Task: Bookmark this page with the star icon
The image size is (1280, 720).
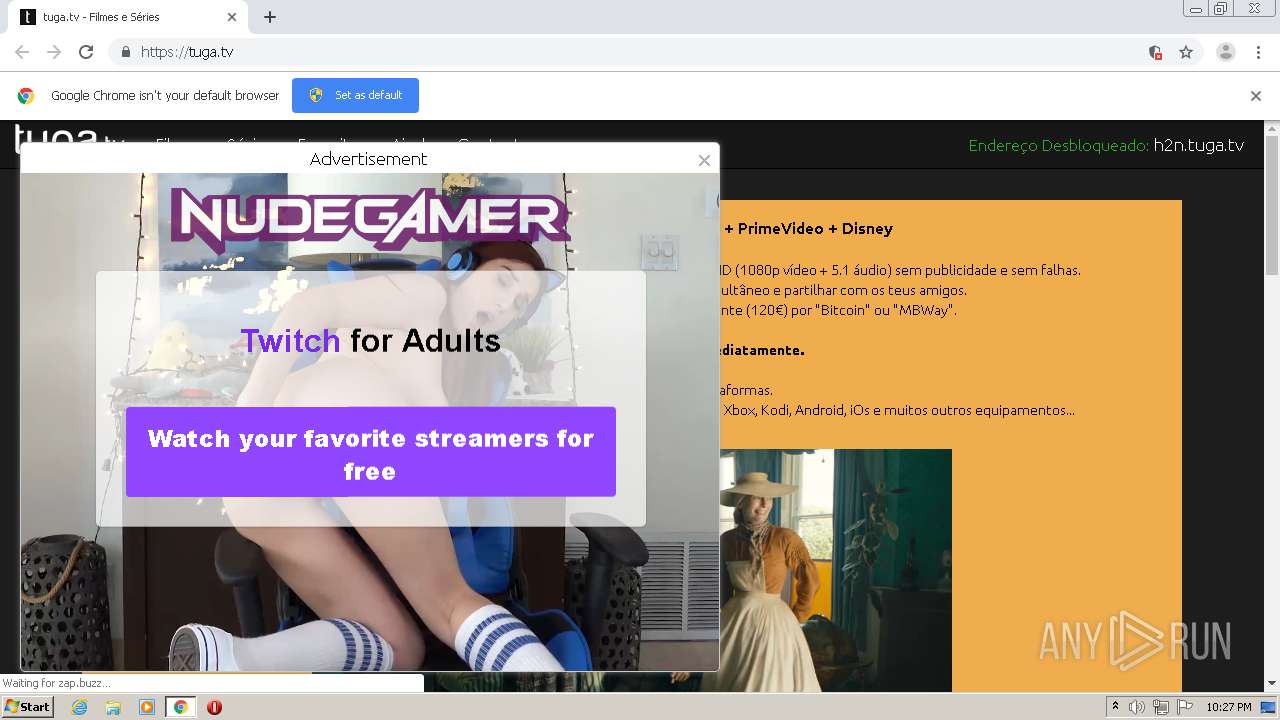Action: point(1186,52)
